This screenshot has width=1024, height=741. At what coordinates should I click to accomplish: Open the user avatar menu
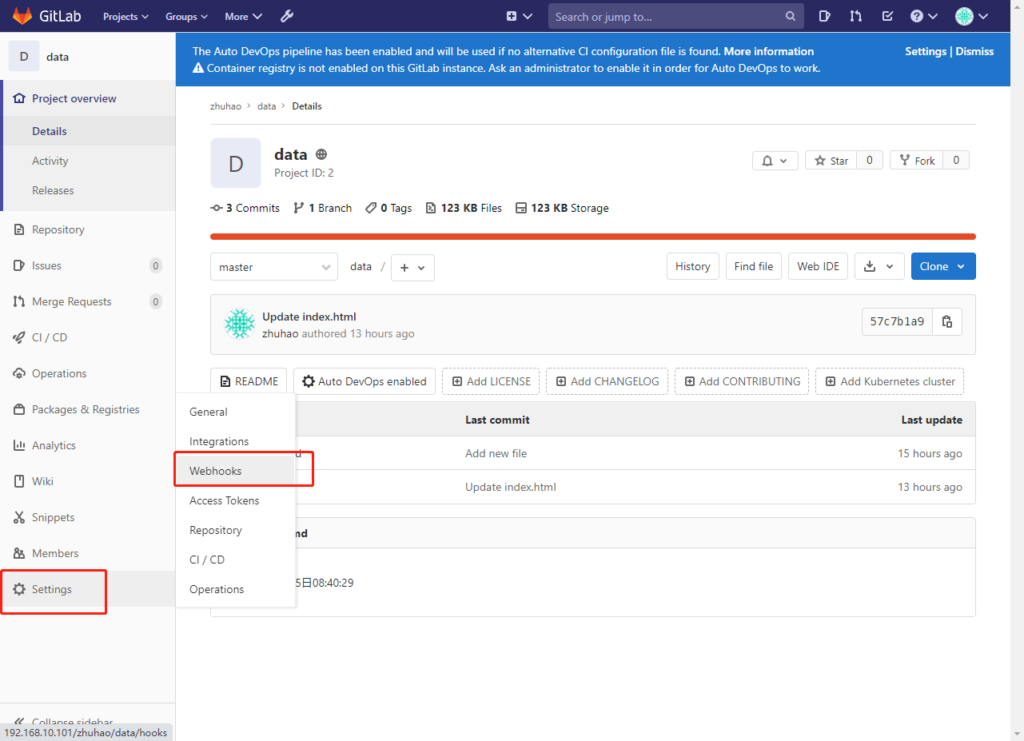[x=971, y=16]
